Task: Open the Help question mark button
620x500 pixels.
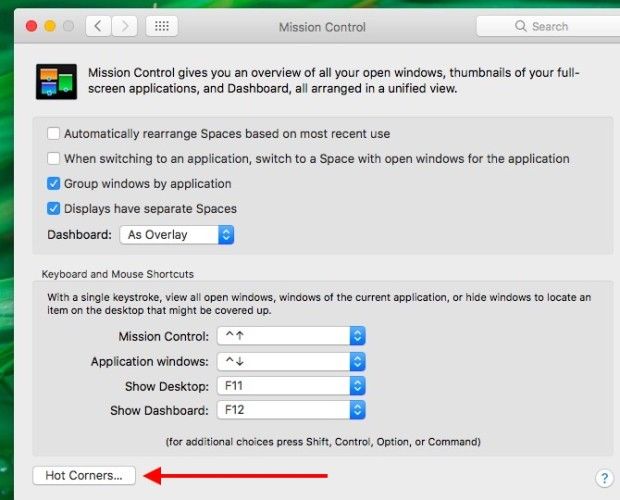Action: 603,478
